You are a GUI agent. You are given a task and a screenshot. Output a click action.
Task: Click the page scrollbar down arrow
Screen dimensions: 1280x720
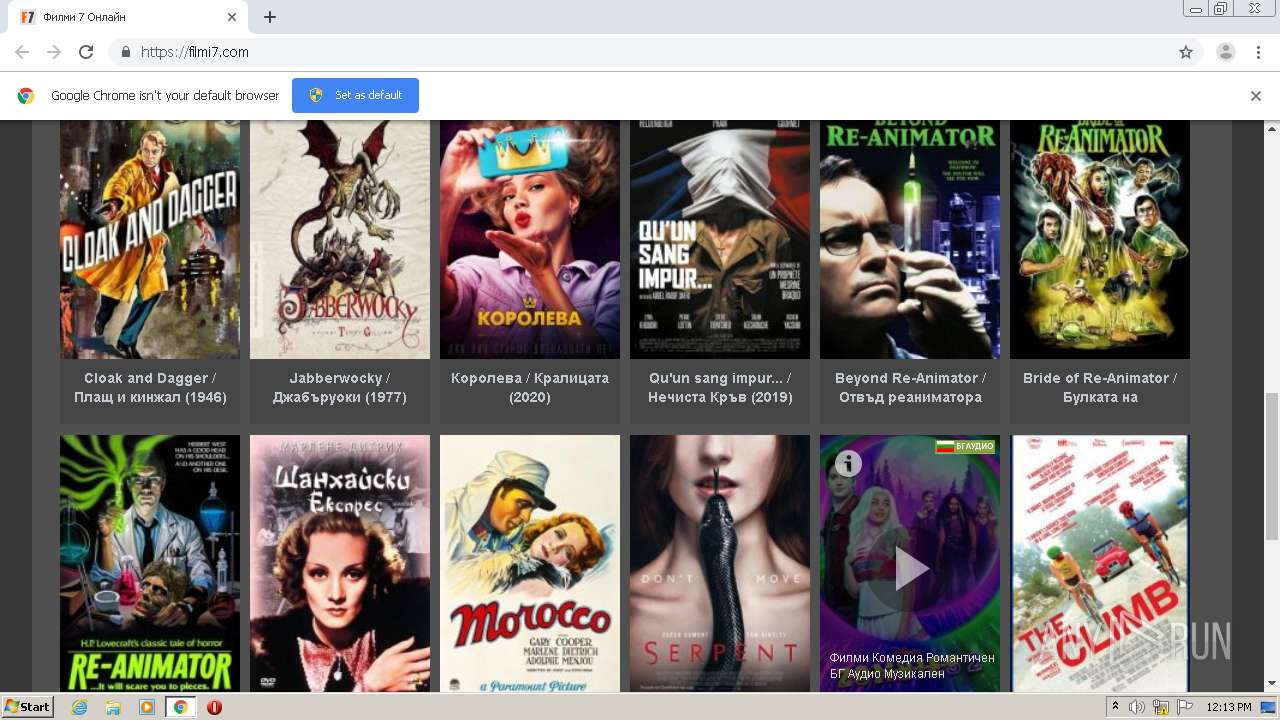[x=1272, y=684]
